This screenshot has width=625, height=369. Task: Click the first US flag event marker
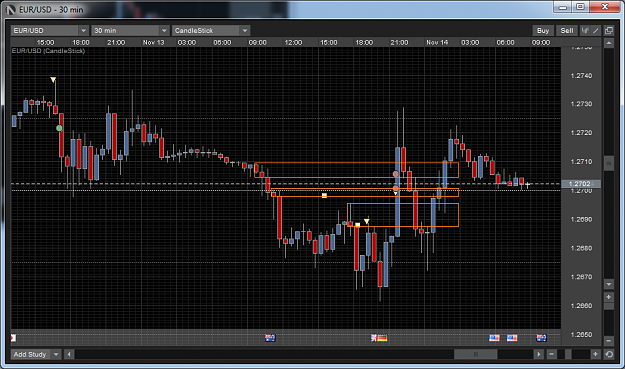coord(494,338)
